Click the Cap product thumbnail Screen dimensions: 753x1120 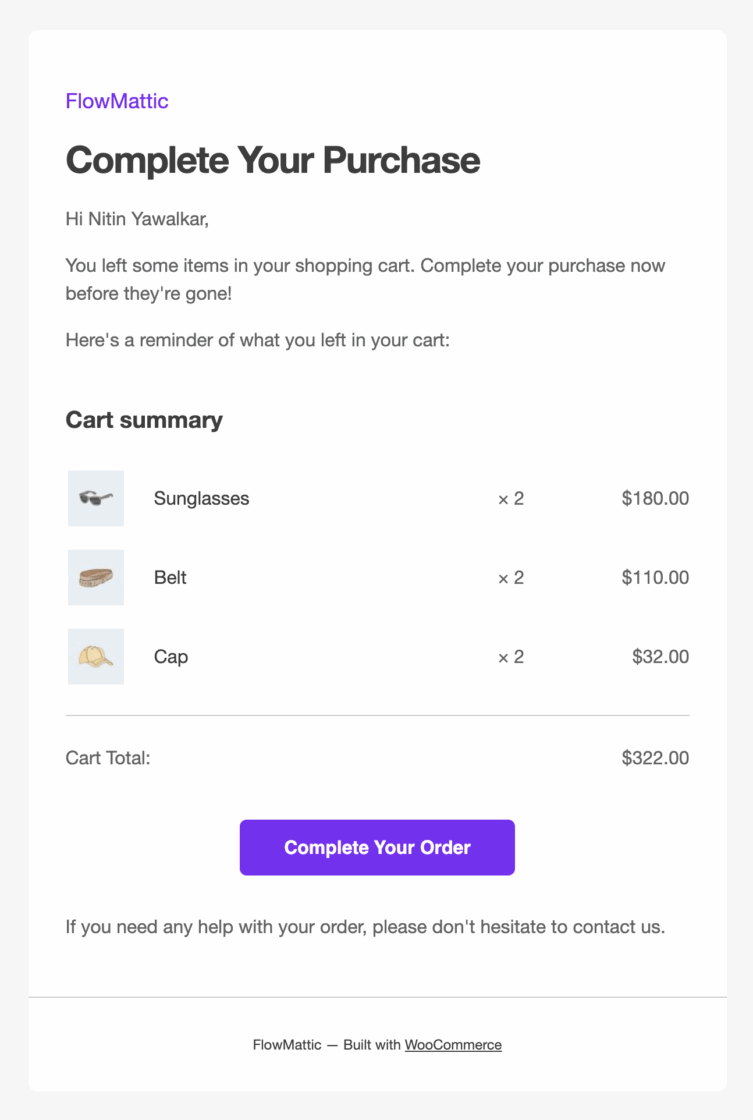click(96, 657)
